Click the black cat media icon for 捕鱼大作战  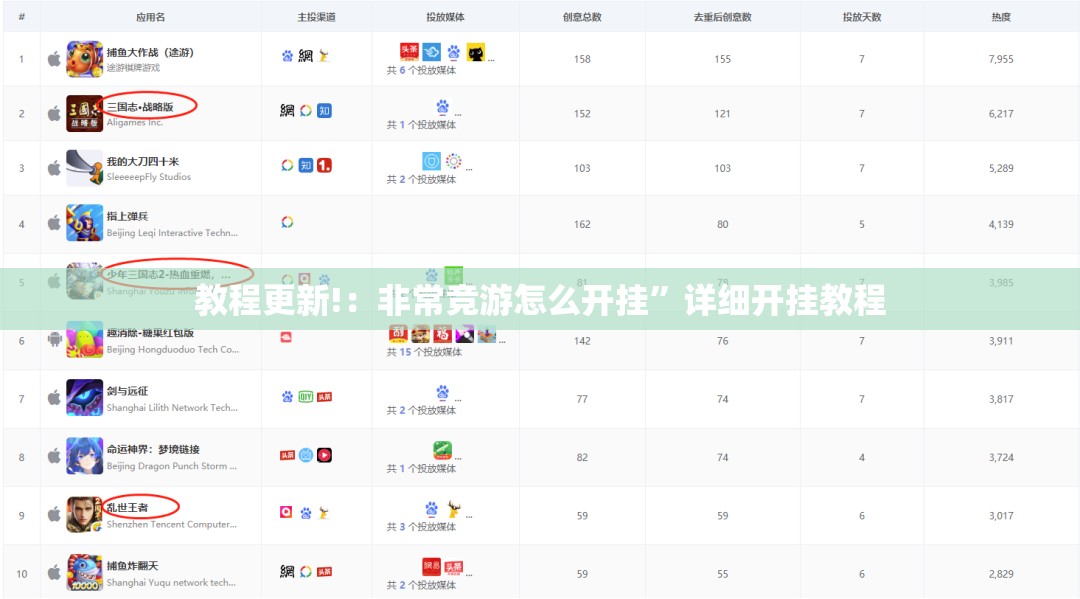click(x=476, y=52)
